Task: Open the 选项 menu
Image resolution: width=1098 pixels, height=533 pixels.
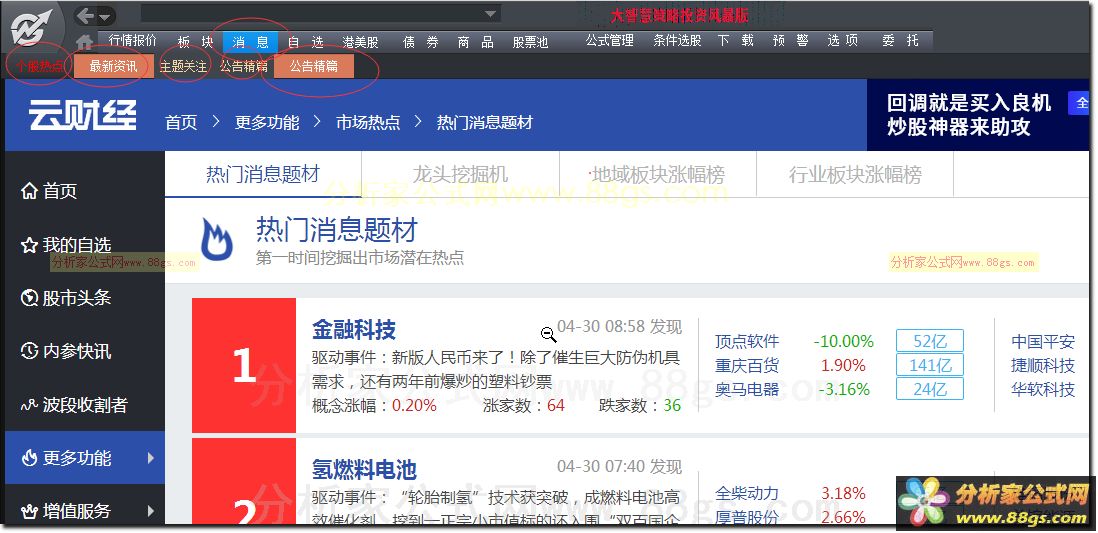Action: (x=842, y=41)
